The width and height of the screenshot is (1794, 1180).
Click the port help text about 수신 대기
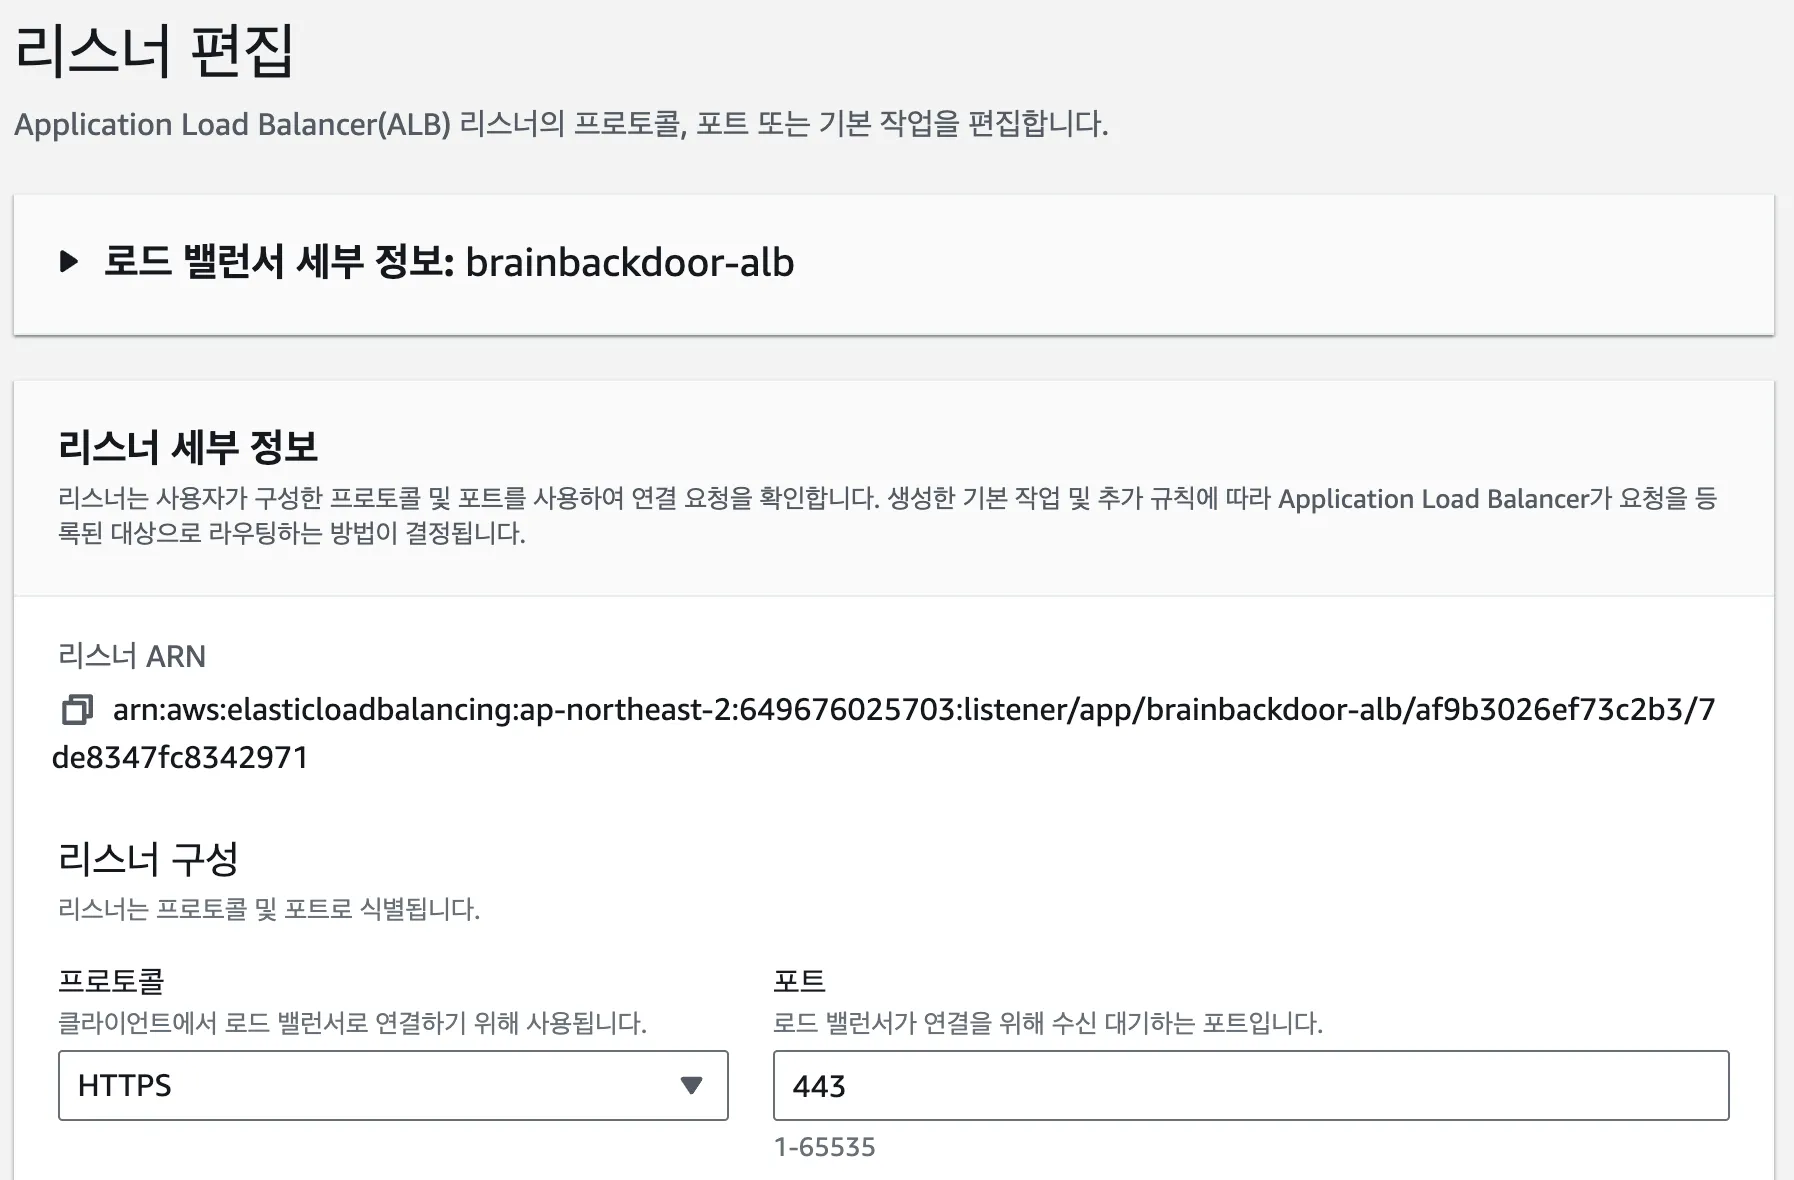(x=1047, y=1023)
